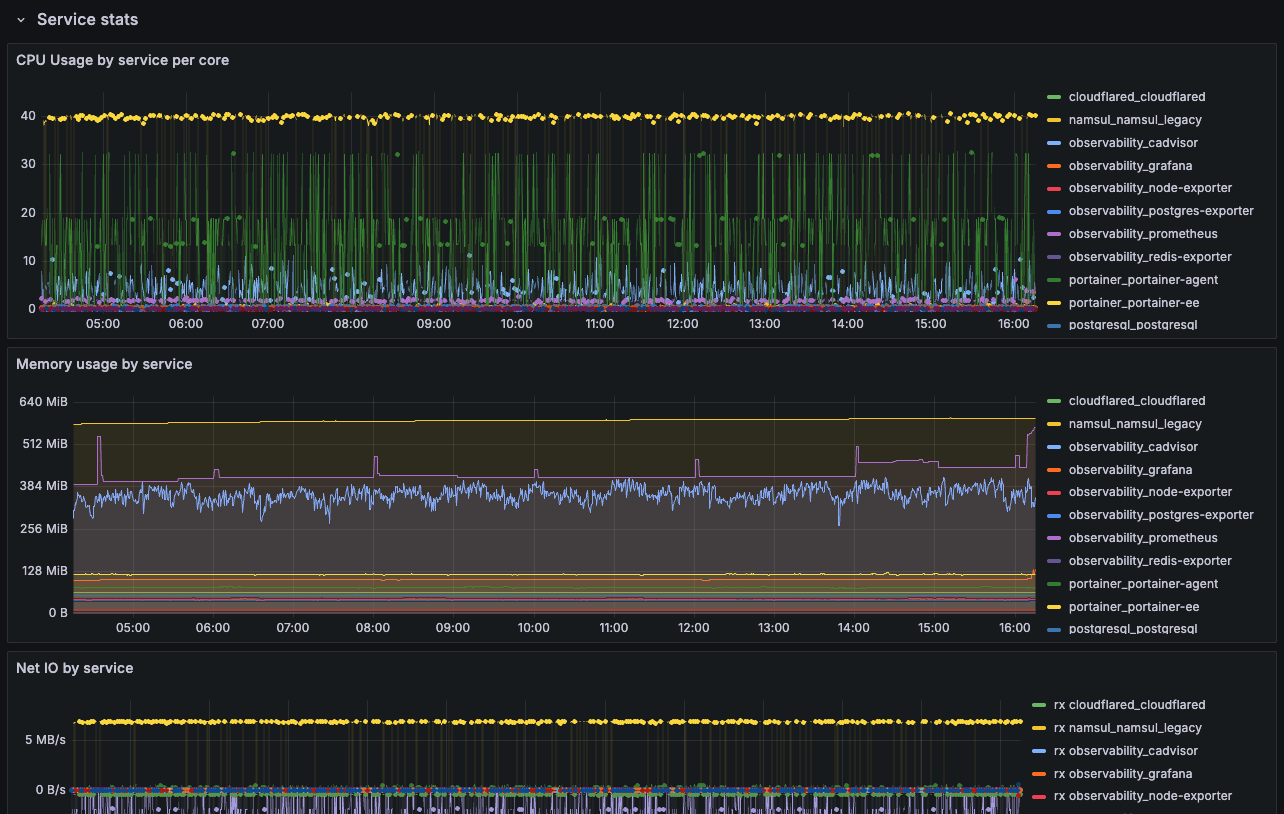This screenshot has width=1284, height=814.
Task: Select observability_node-exporter in the Memory usage legend
Action: 1150,492
